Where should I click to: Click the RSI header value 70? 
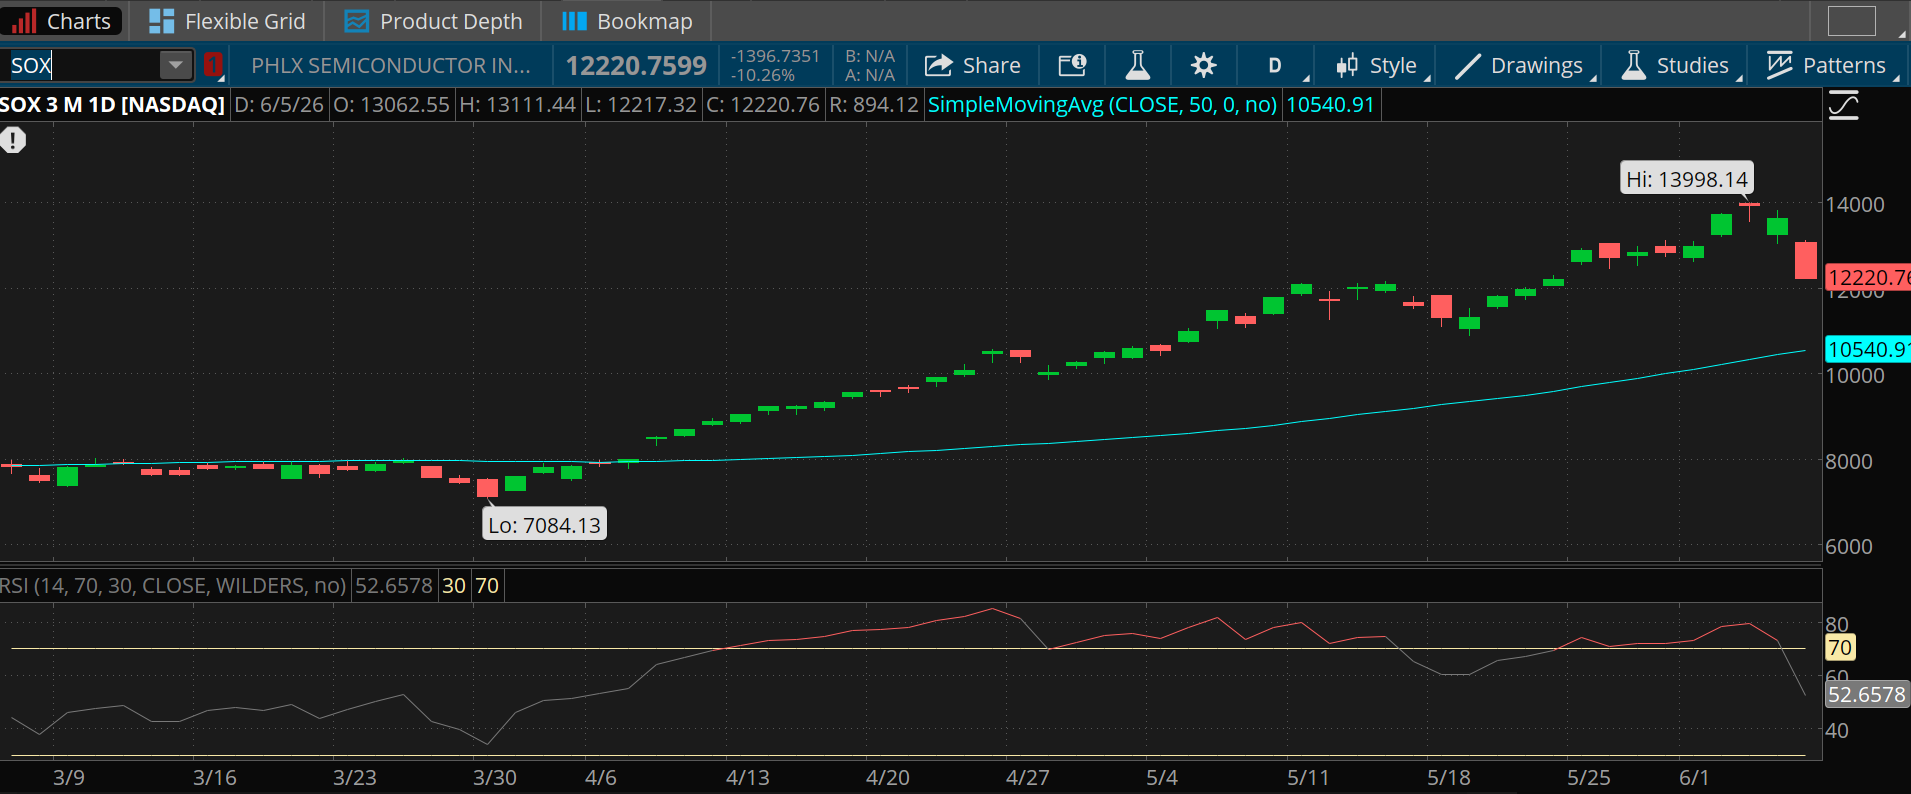[487, 585]
